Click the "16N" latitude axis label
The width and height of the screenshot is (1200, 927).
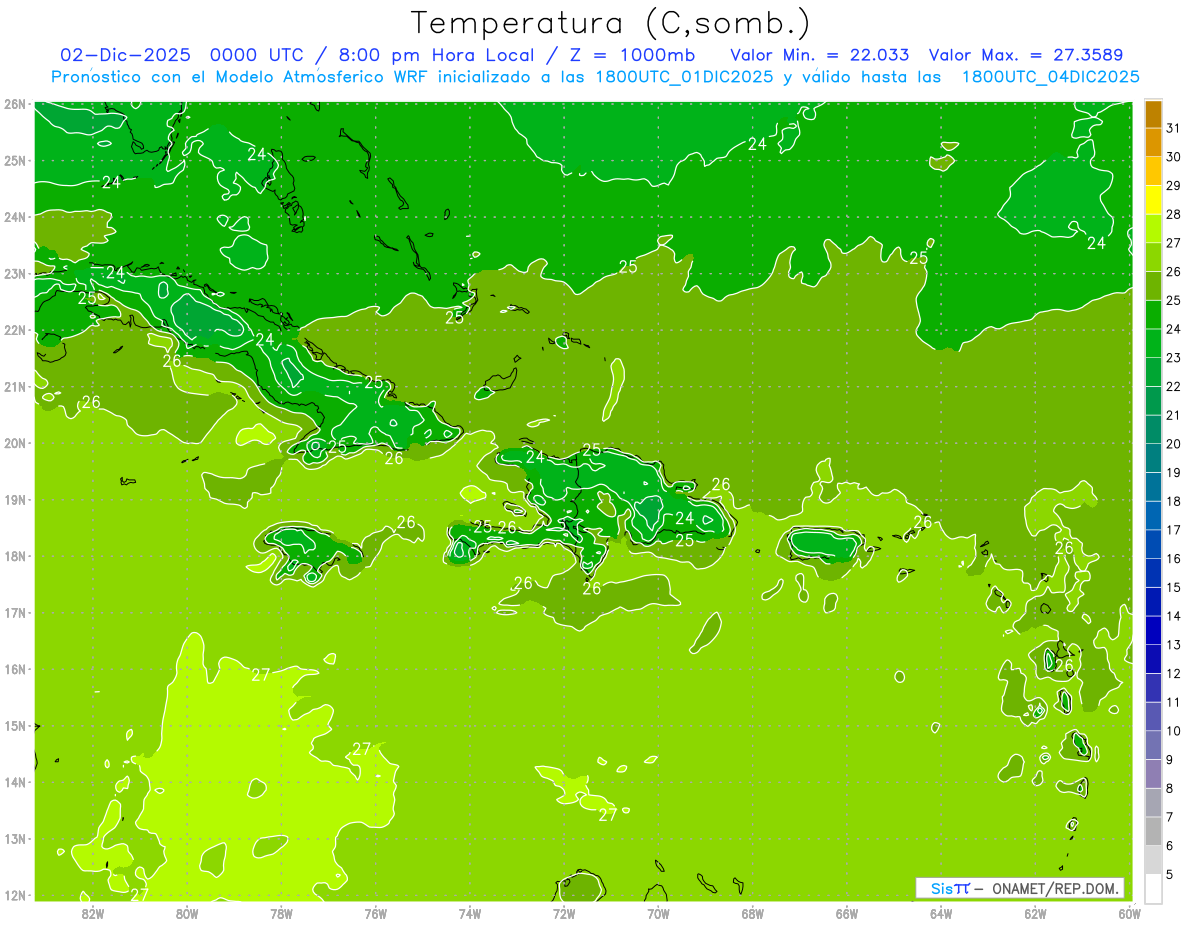(x=15, y=669)
